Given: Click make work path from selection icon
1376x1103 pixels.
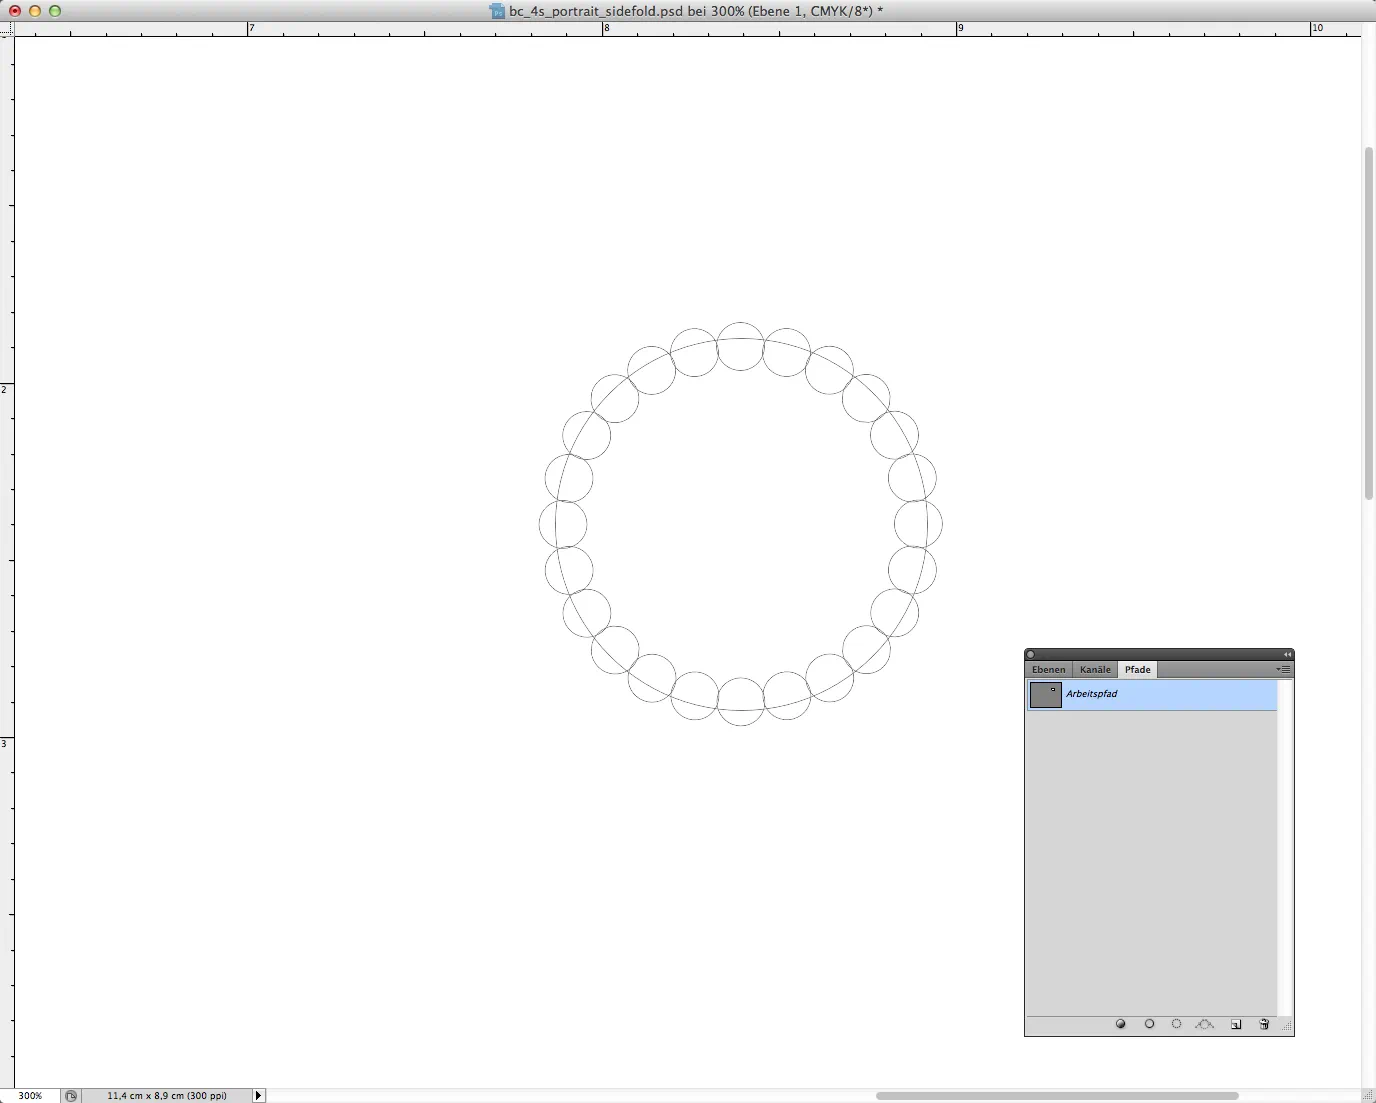Looking at the screenshot, I should [x=1205, y=1025].
